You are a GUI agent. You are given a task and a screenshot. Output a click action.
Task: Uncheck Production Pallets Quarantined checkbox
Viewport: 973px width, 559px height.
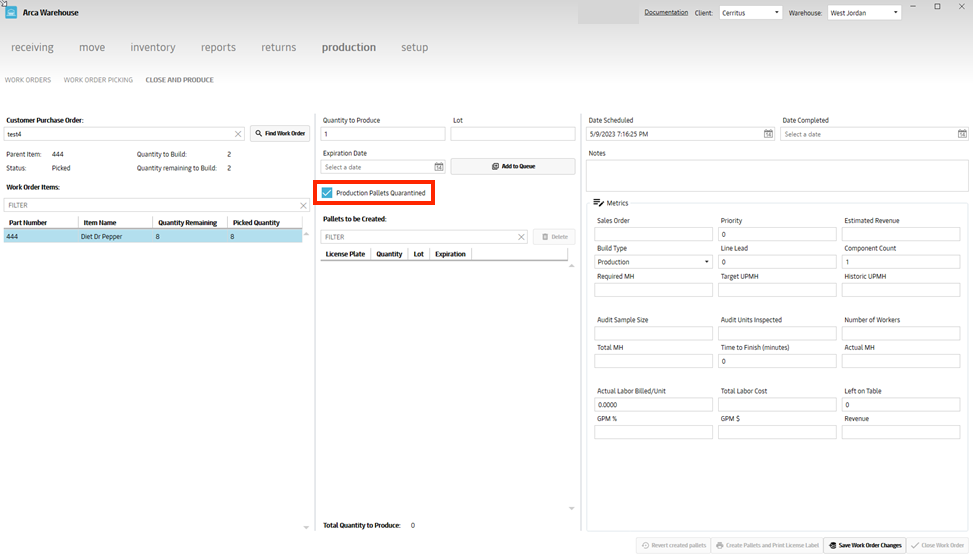click(x=327, y=193)
